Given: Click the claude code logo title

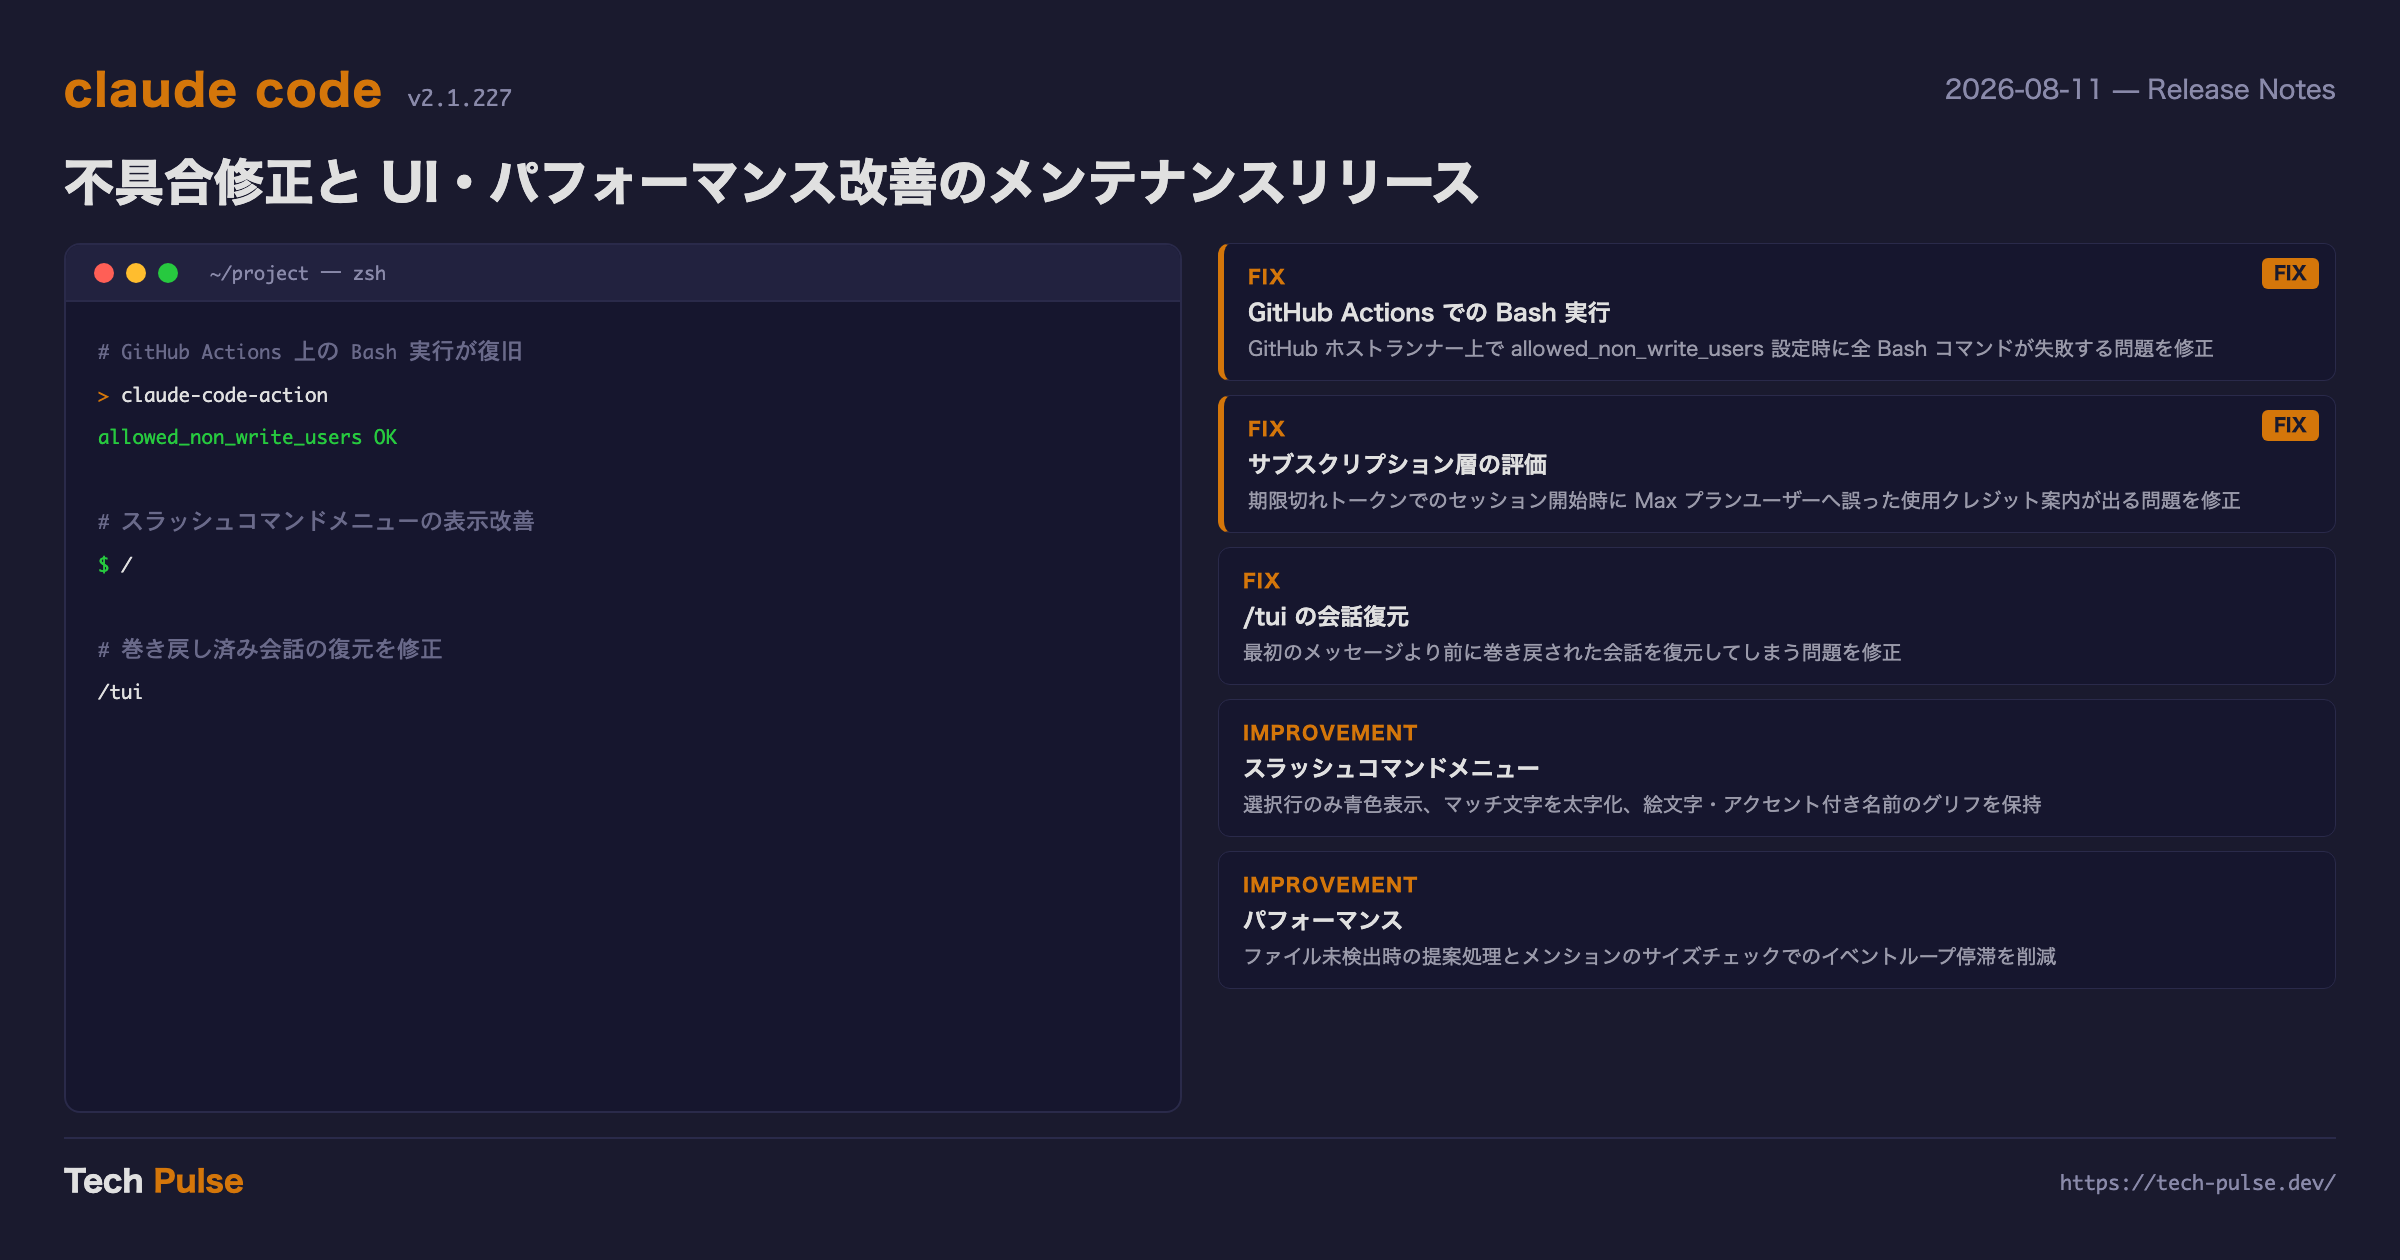Looking at the screenshot, I should click(x=223, y=90).
